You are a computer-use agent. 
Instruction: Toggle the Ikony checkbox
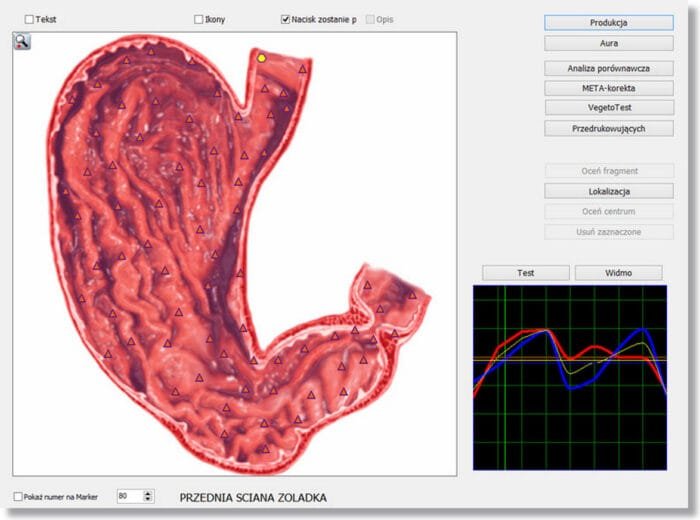tap(199, 19)
